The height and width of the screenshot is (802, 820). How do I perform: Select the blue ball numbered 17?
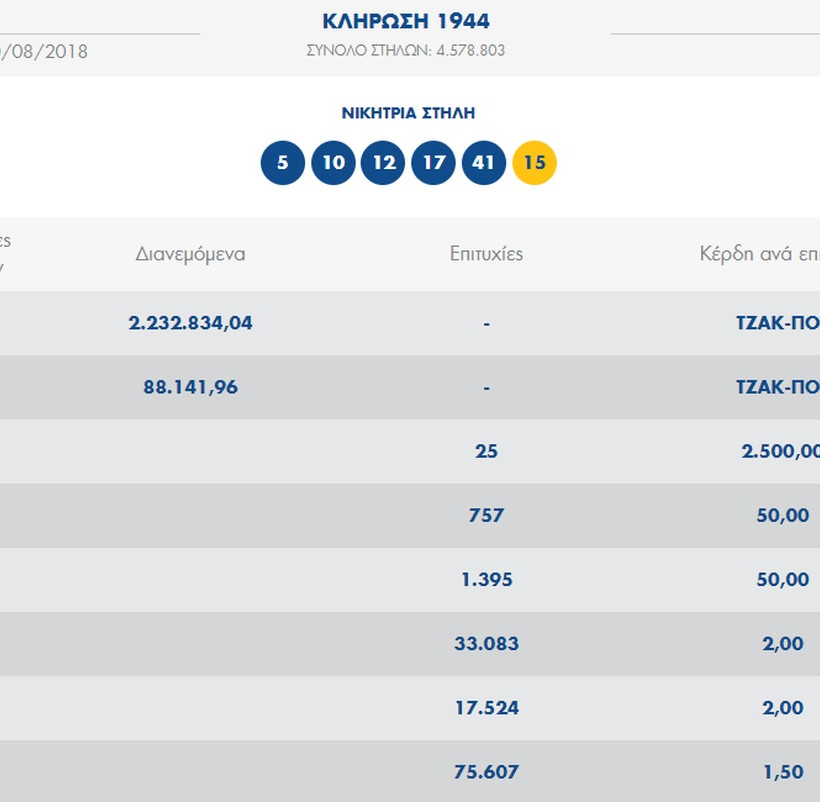433,163
